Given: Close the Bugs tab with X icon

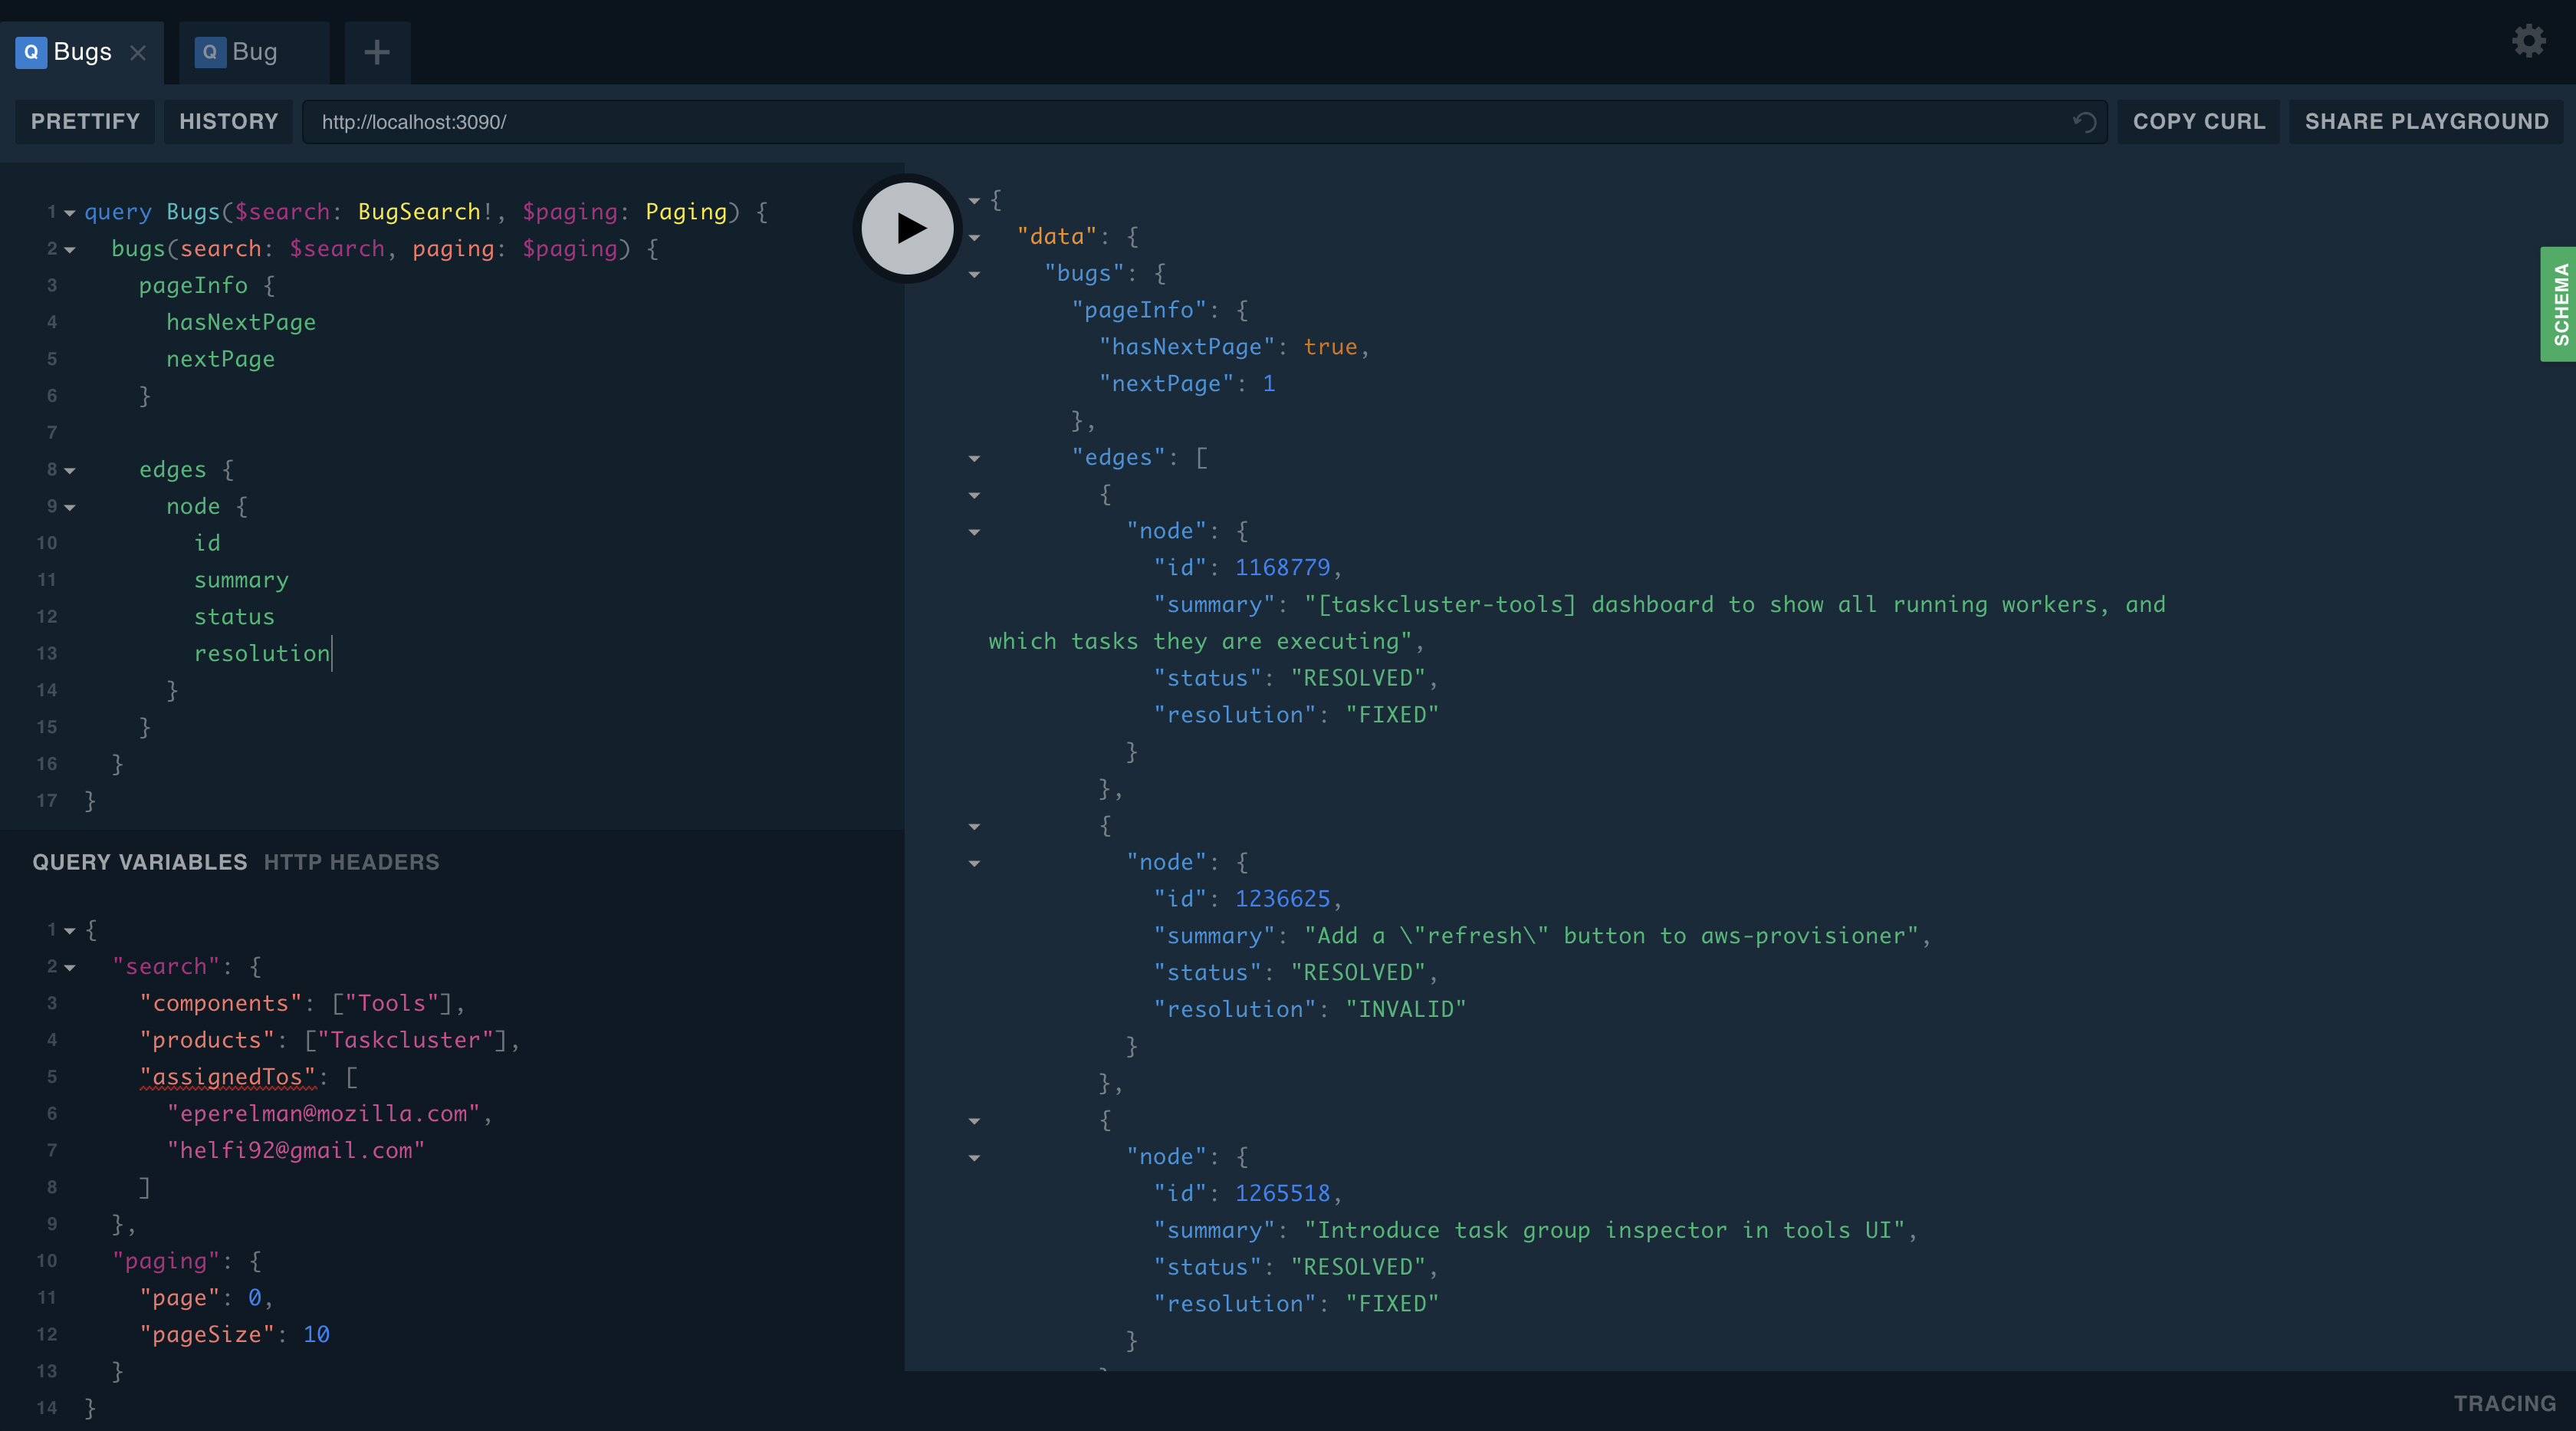Looking at the screenshot, I should [x=138, y=53].
